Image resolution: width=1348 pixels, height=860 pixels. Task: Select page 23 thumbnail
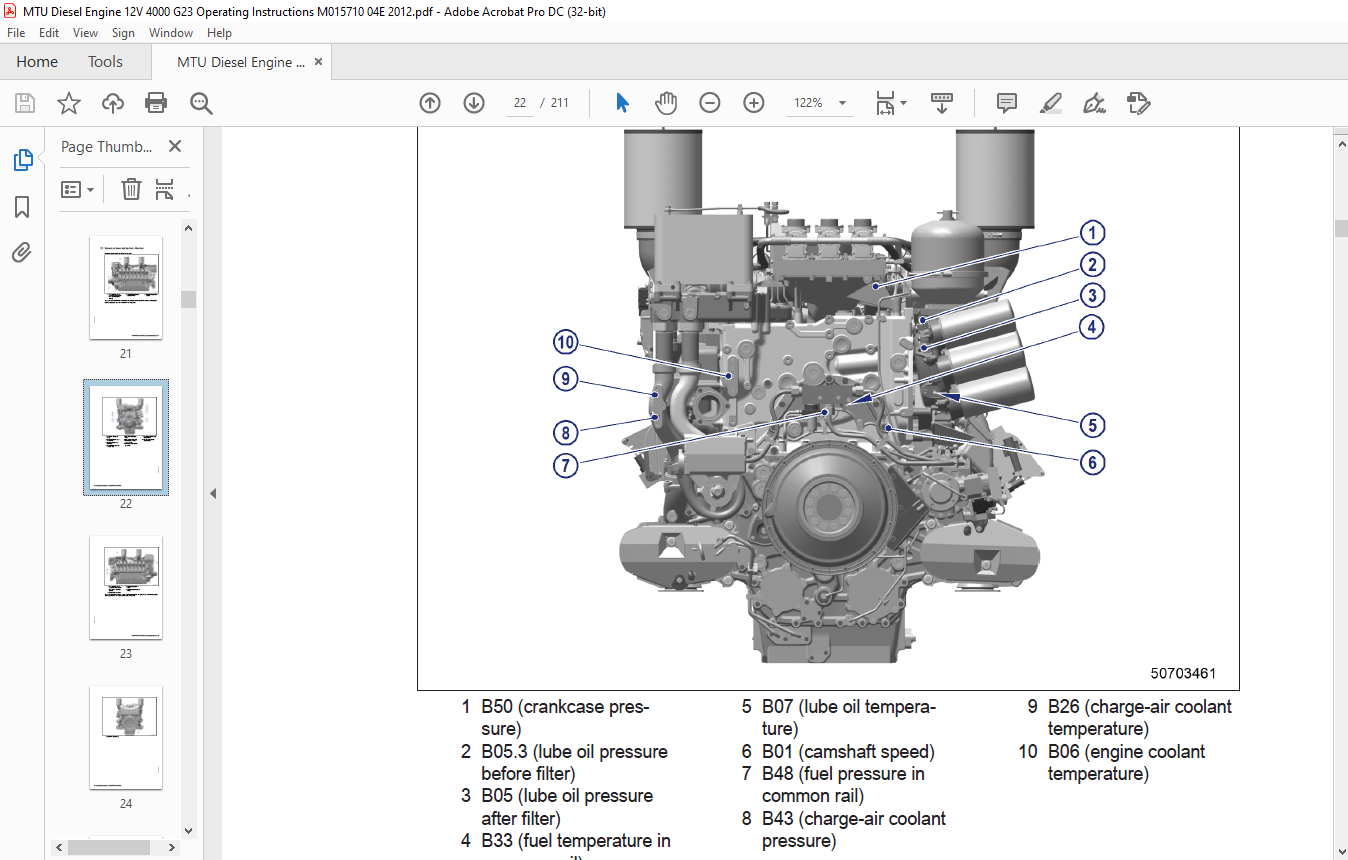[x=126, y=587]
